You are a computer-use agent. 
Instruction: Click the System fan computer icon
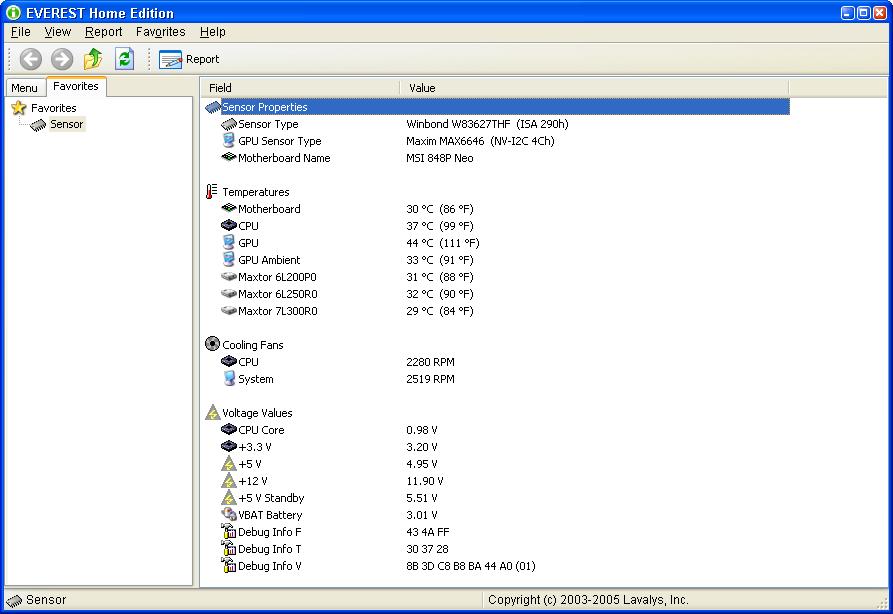pos(229,378)
